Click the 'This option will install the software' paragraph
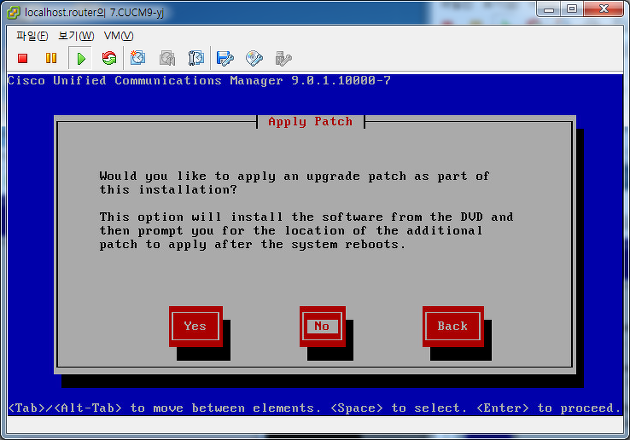Viewport: 630px width, 440px height. 306,231
